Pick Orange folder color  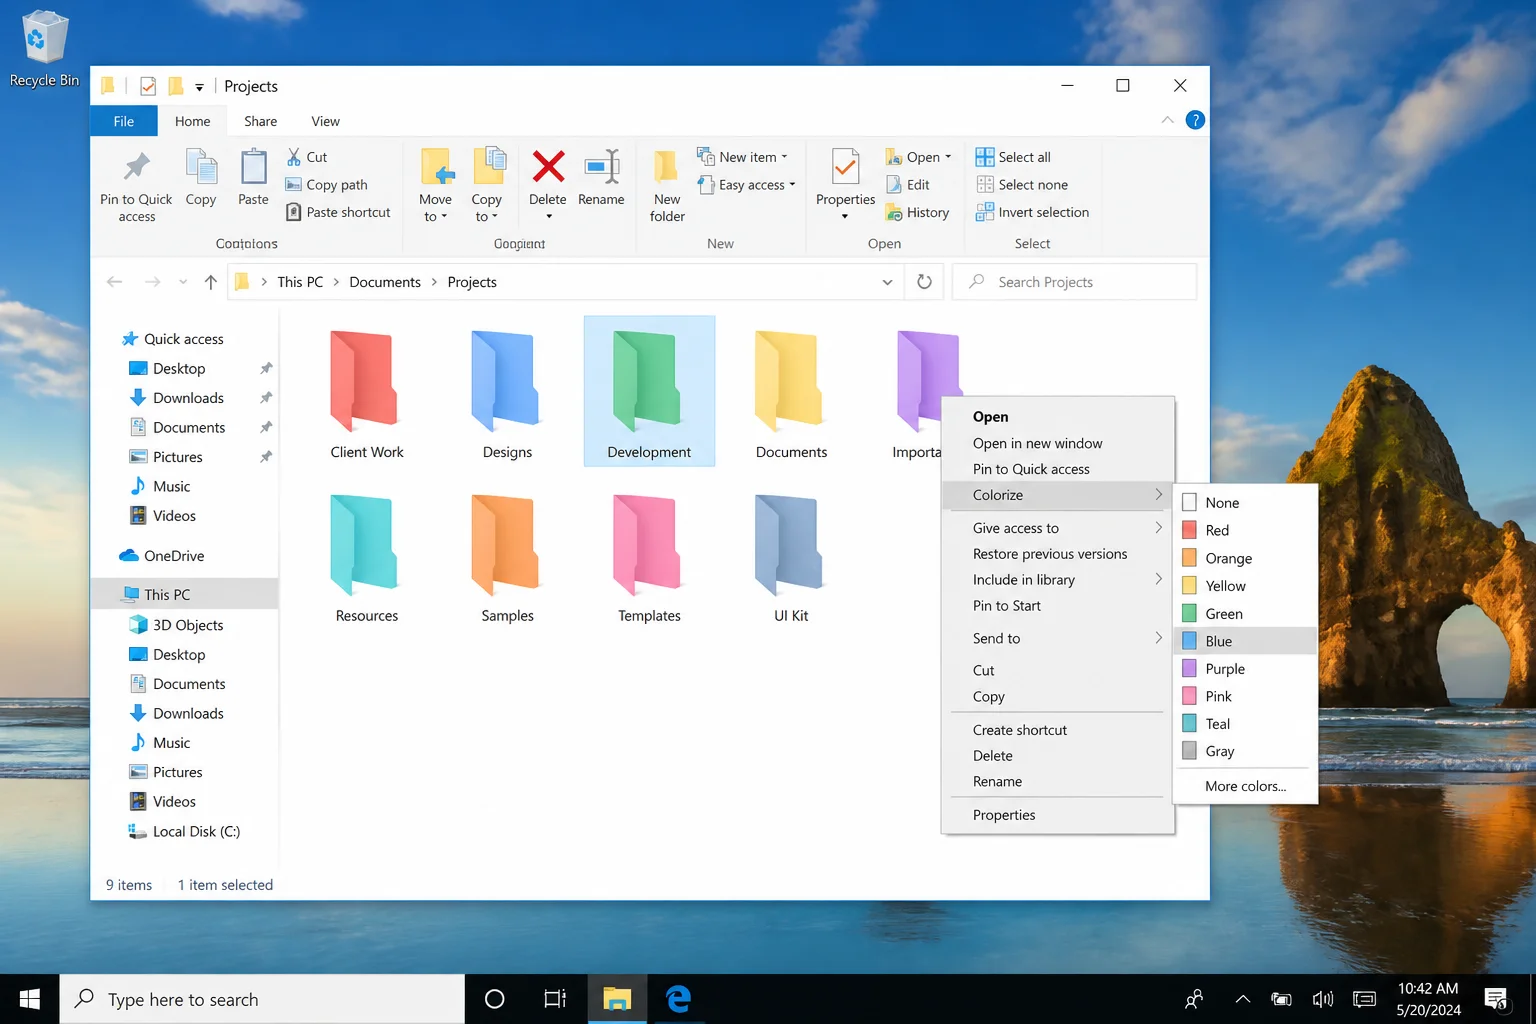point(1245,558)
